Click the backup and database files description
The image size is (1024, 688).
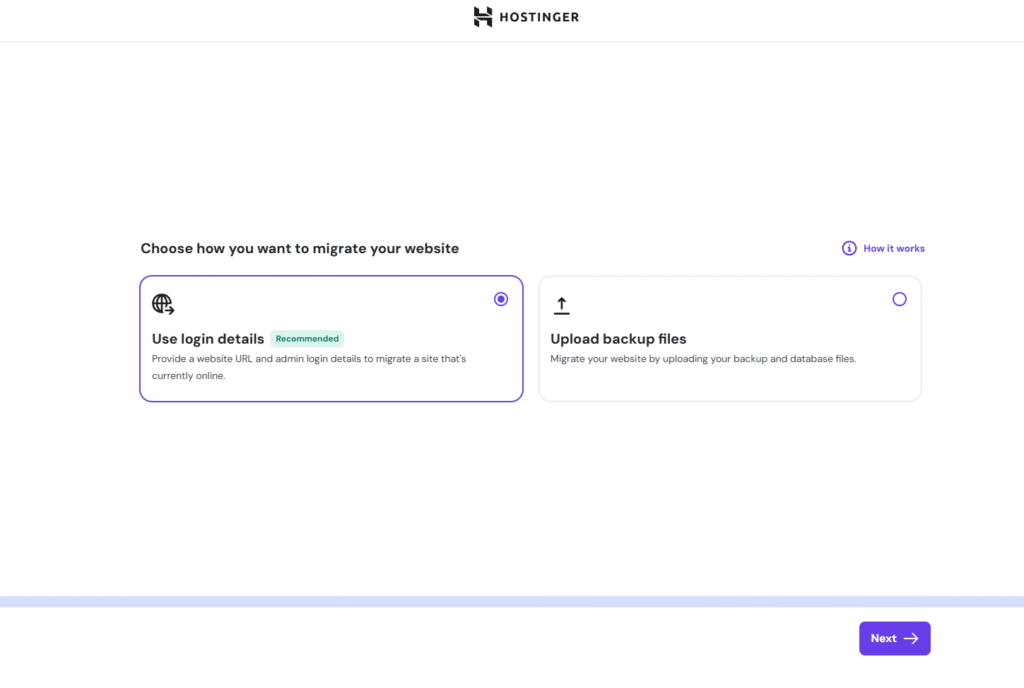point(703,359)
